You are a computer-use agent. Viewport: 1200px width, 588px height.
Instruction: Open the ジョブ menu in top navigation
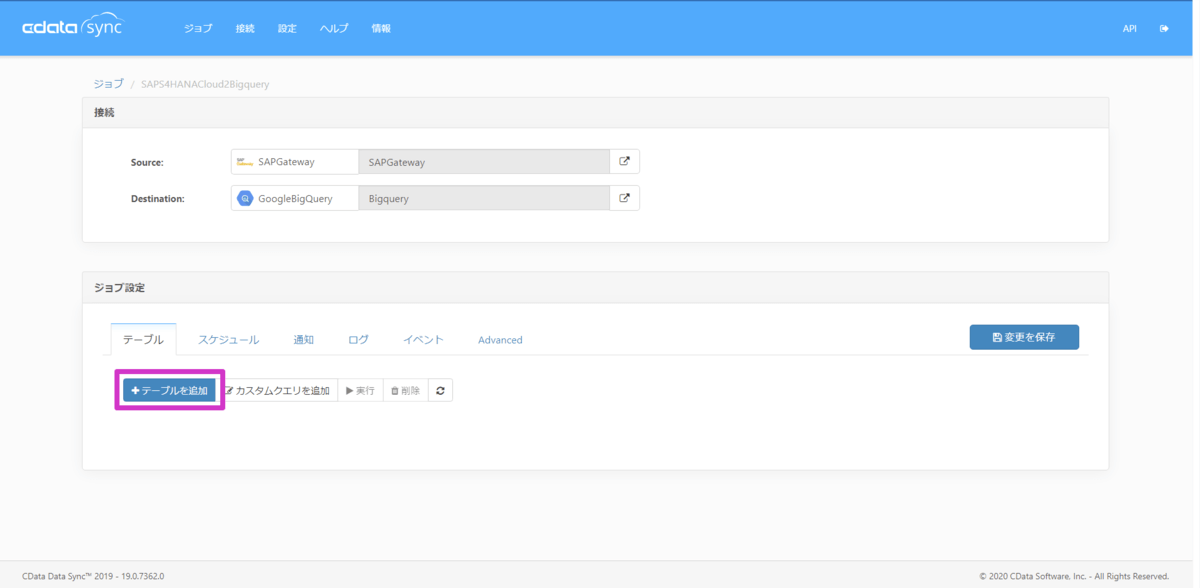198,28
